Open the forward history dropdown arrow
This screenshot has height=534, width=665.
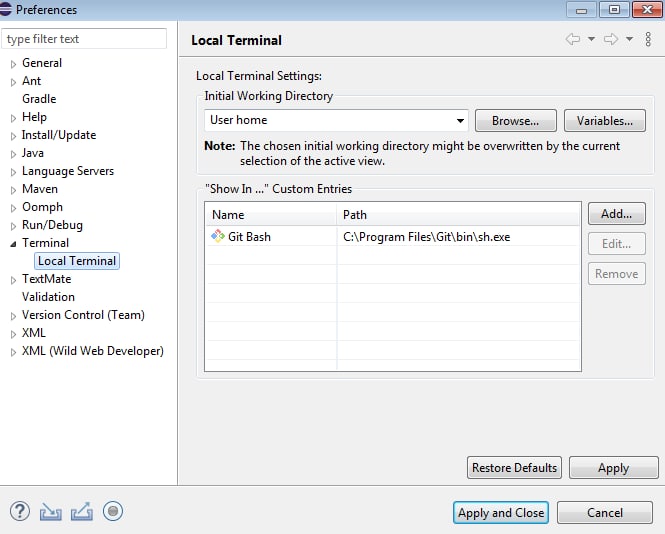click(629, 39)
